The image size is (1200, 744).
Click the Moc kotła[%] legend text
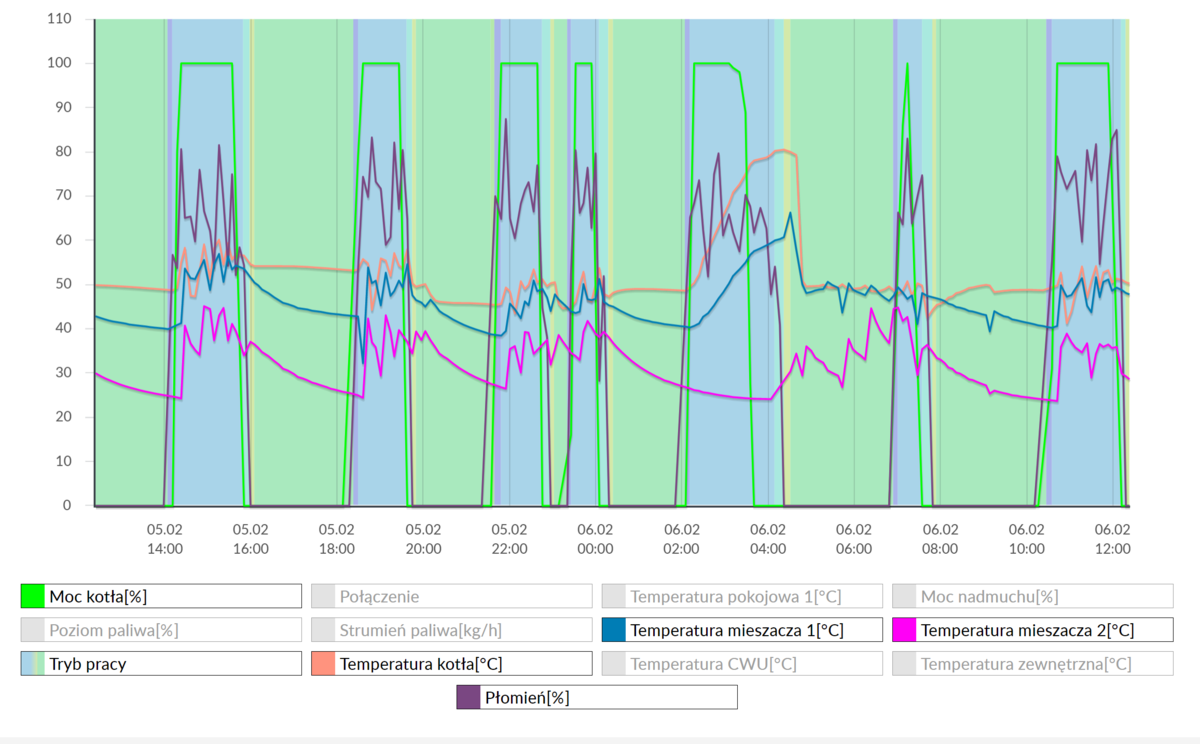[98, 596]
